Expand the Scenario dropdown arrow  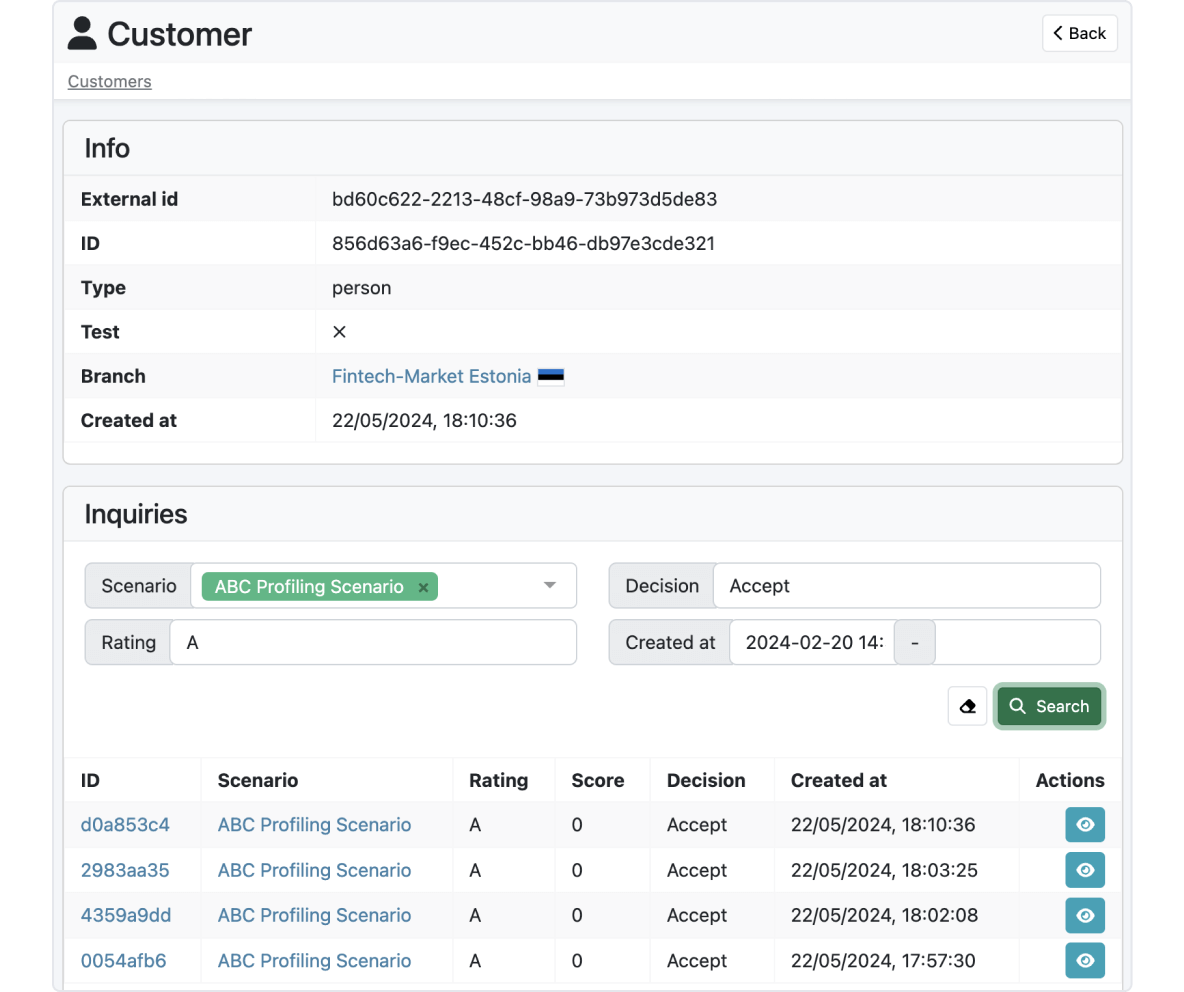(x=550, y=586)
